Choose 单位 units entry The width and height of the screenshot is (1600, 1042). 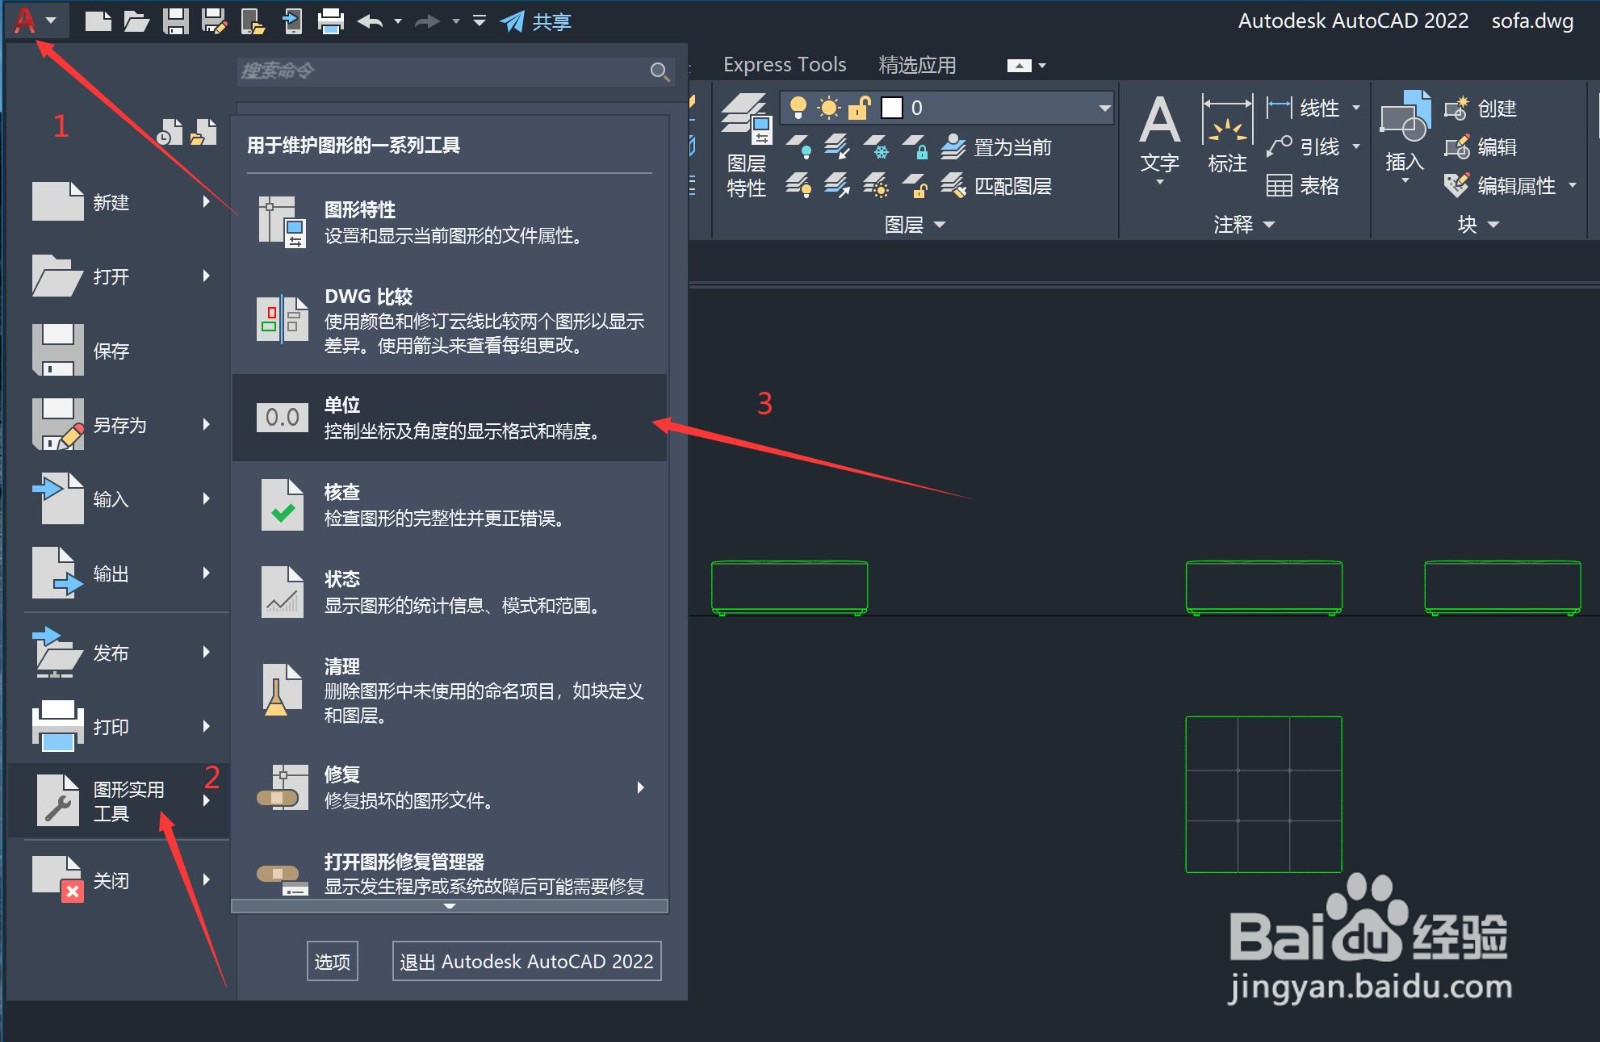pyautogui.click(x=450, y=418)
